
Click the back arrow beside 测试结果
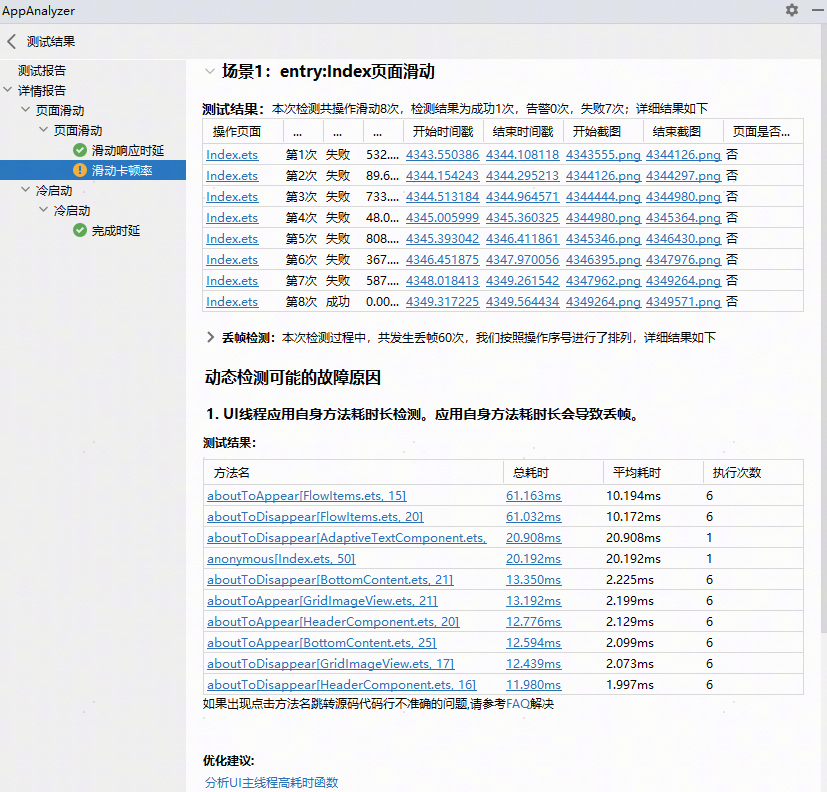coord(12,42)
